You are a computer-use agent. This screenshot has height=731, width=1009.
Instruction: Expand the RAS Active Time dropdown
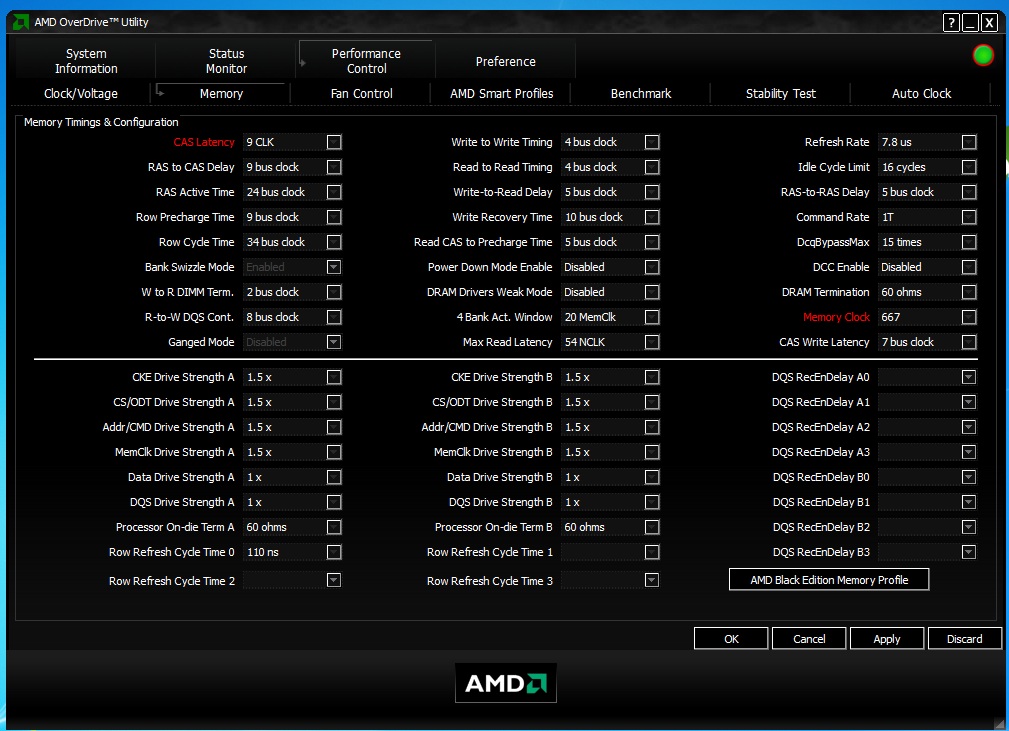point(334,192)
